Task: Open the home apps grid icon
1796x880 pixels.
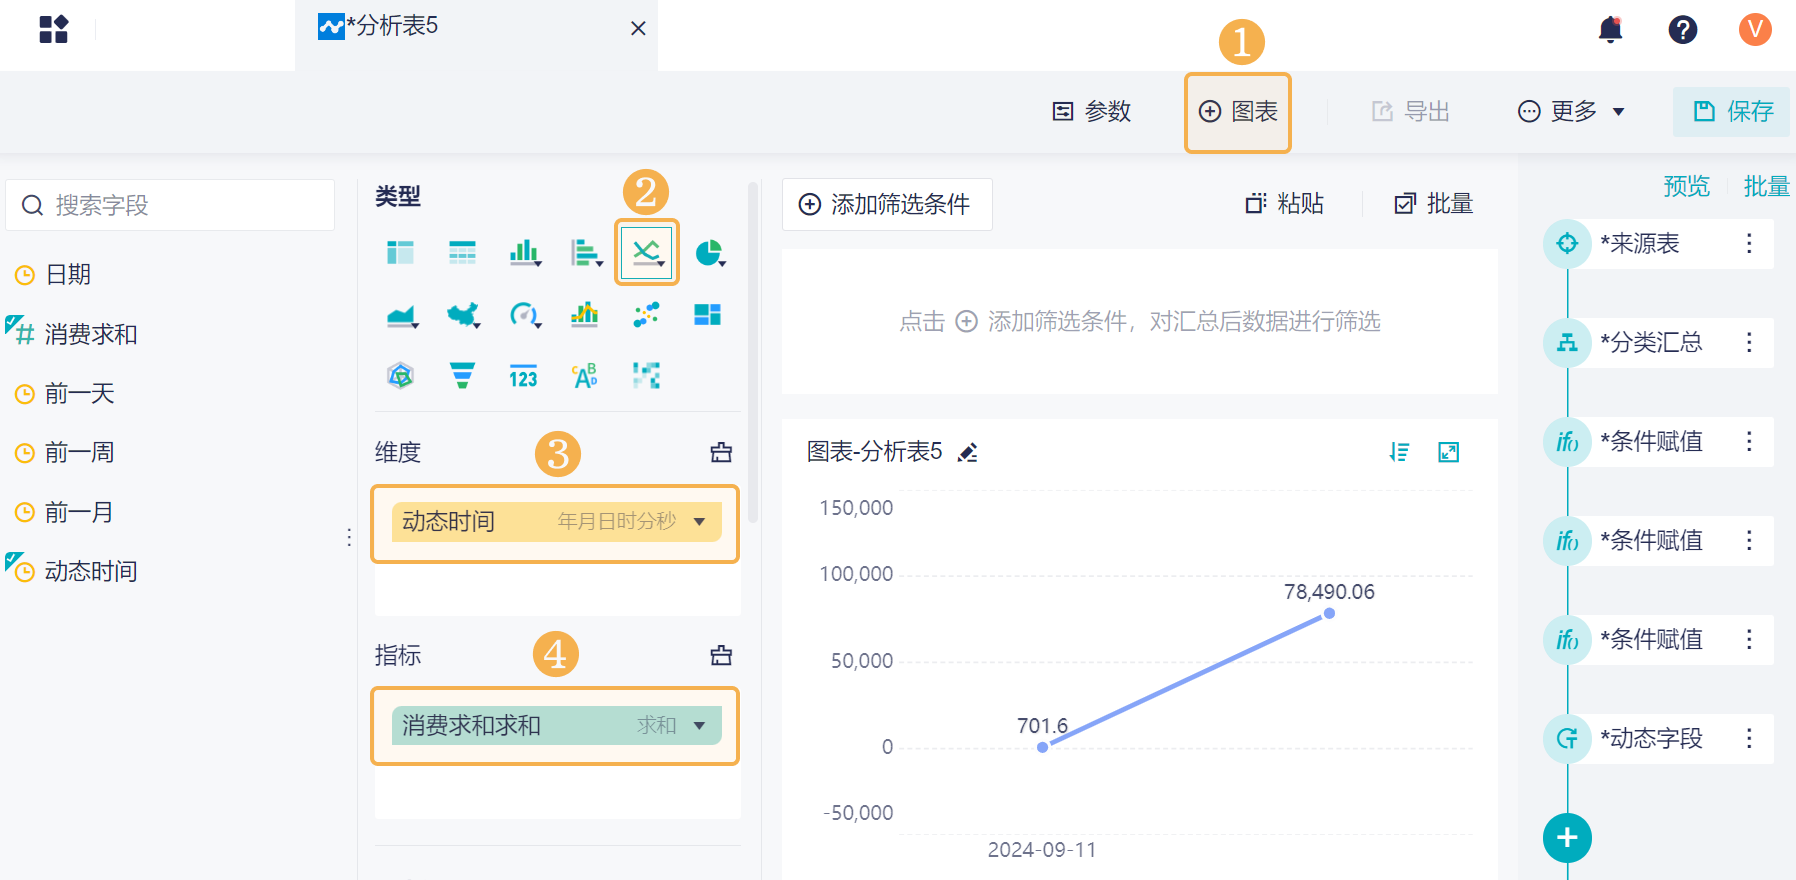Action: 53,29
